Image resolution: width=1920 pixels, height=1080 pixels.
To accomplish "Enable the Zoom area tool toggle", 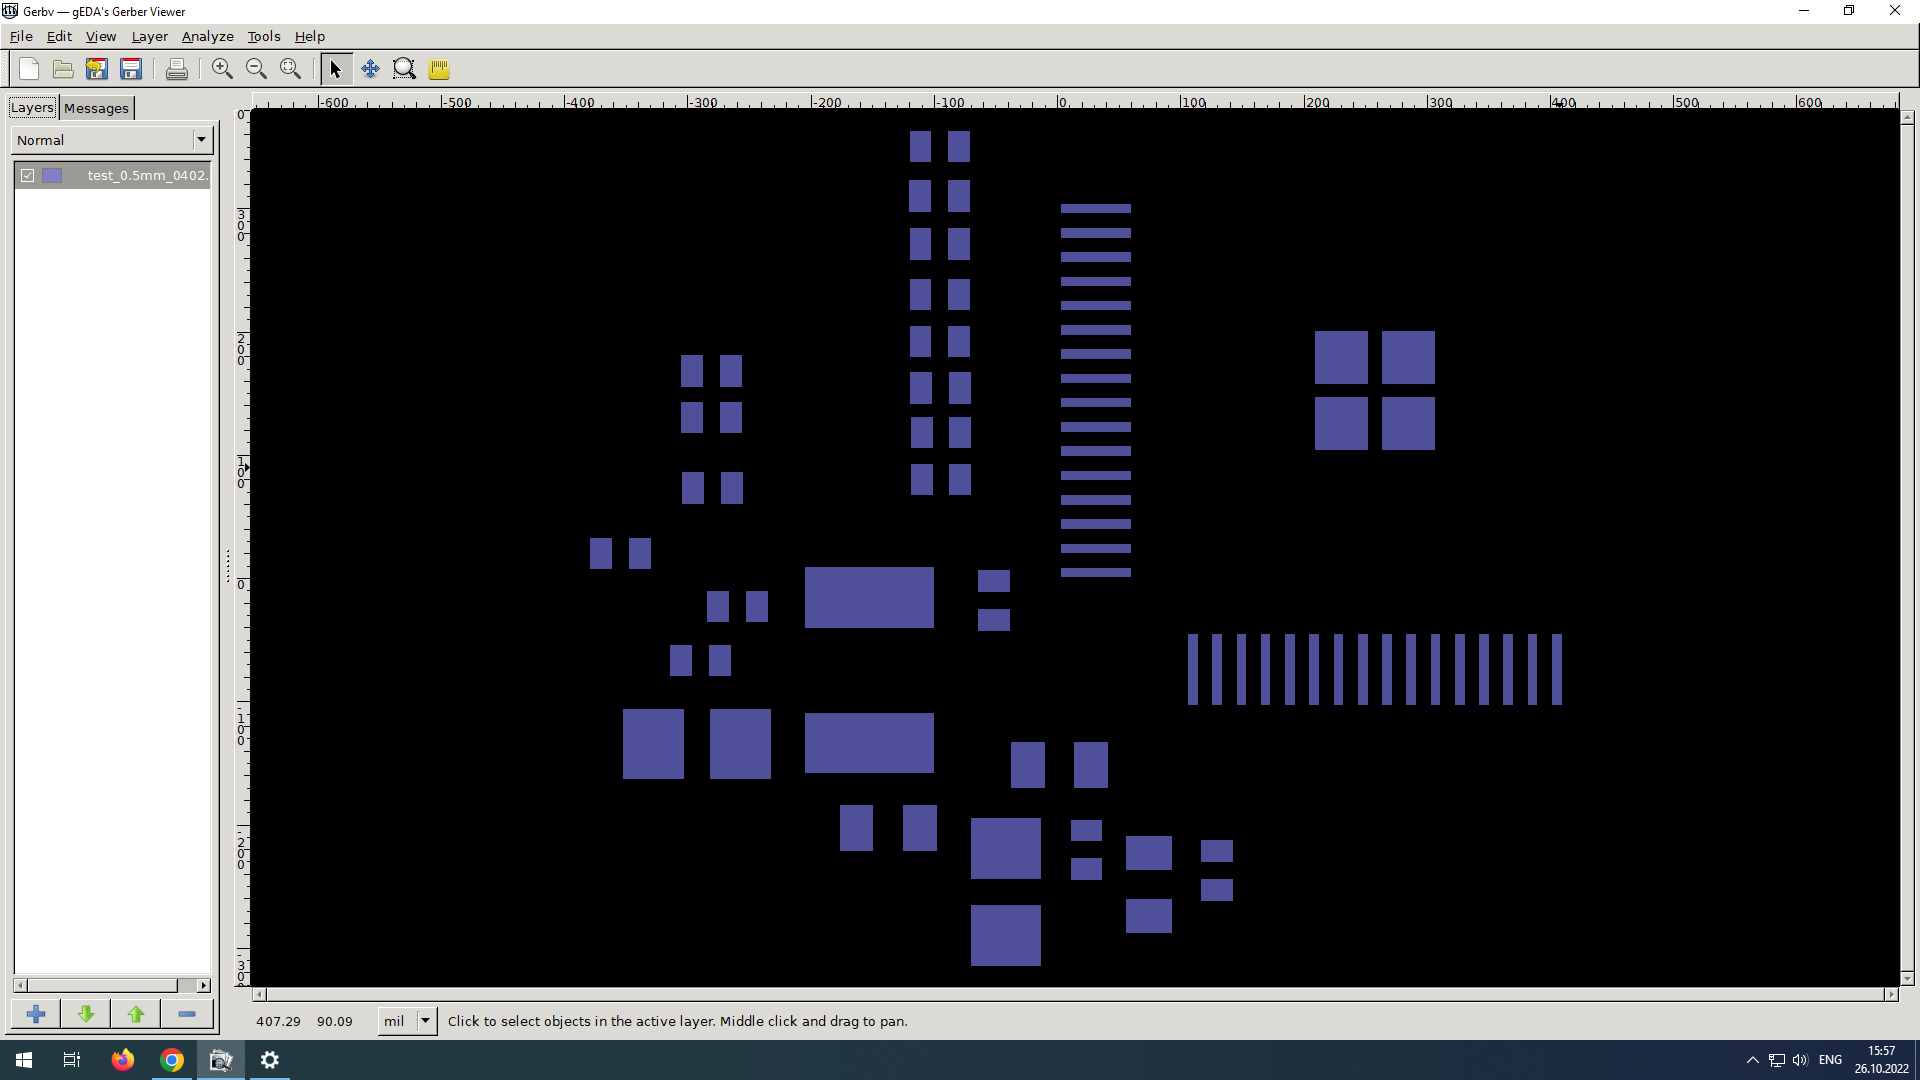I will (x=404, y=69).
